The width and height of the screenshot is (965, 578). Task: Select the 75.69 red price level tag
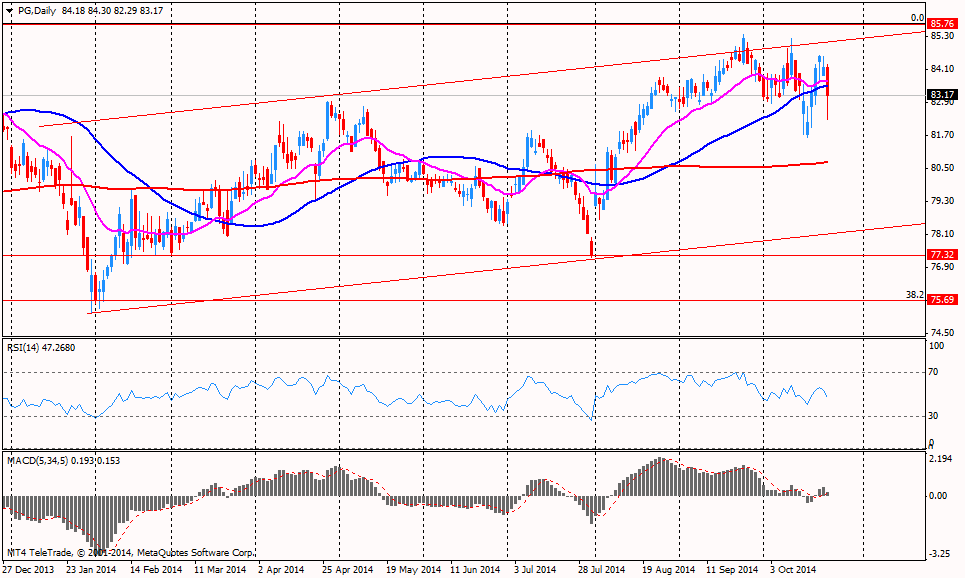[941, 299]
